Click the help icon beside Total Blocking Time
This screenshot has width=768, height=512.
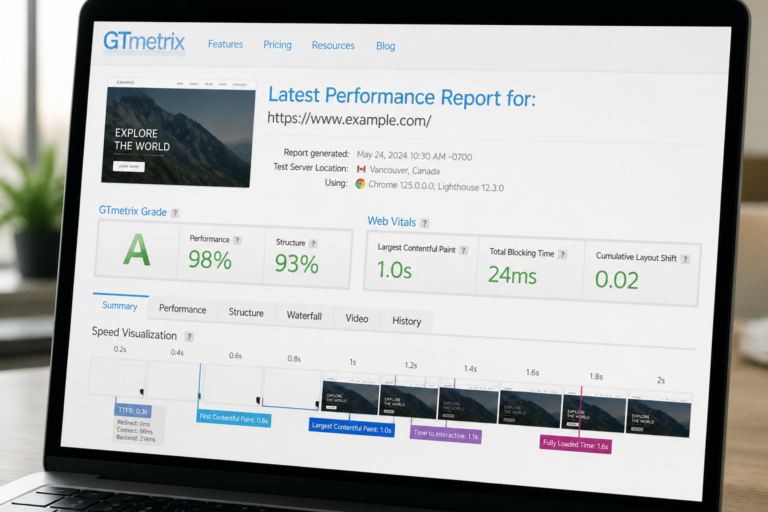[563, 254]
